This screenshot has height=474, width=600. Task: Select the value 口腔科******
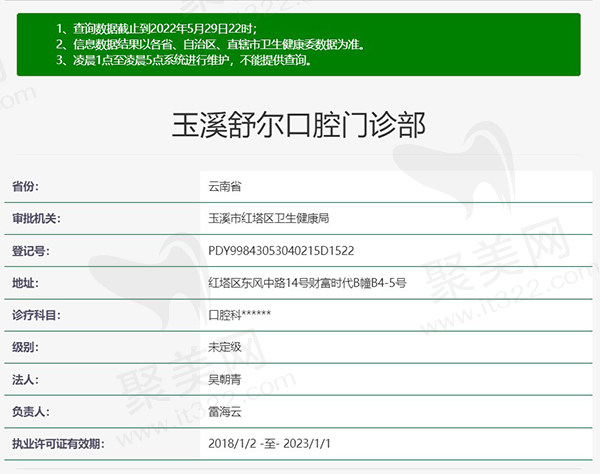(240, 315)
